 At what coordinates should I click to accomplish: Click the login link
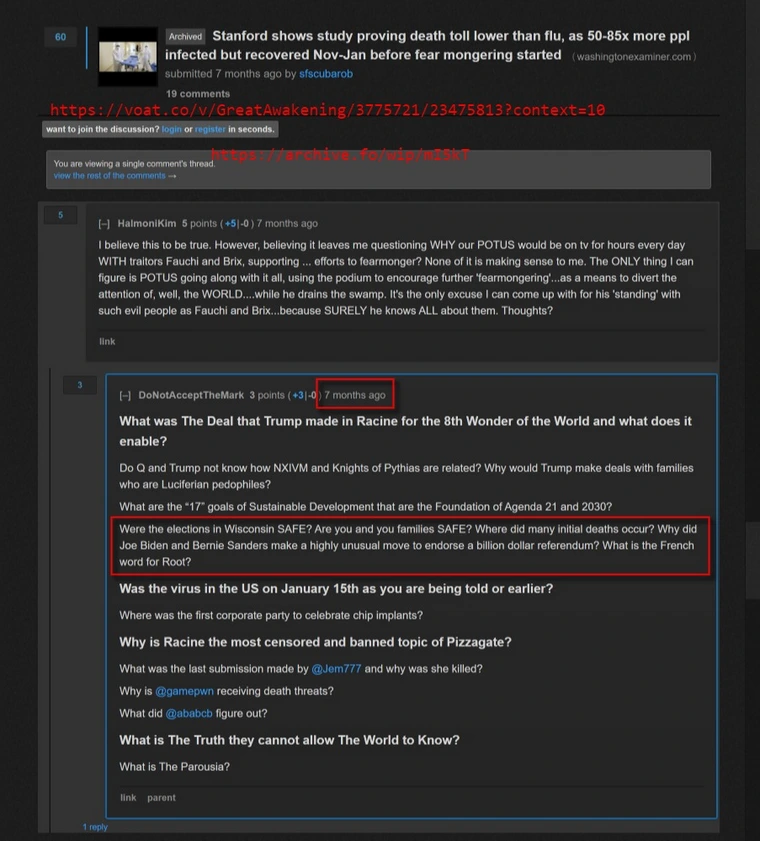pos(172,129)
